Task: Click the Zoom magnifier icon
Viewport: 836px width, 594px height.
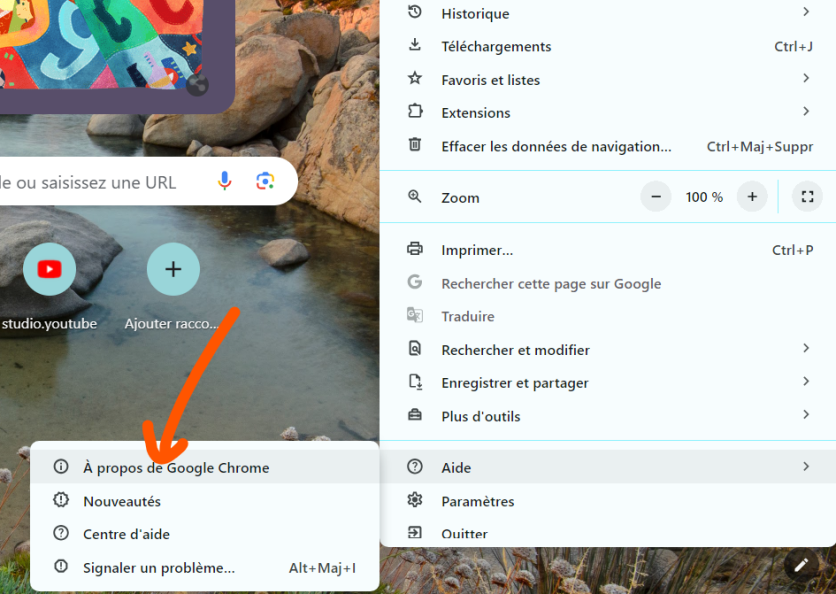Action: (x=415, y=197)
